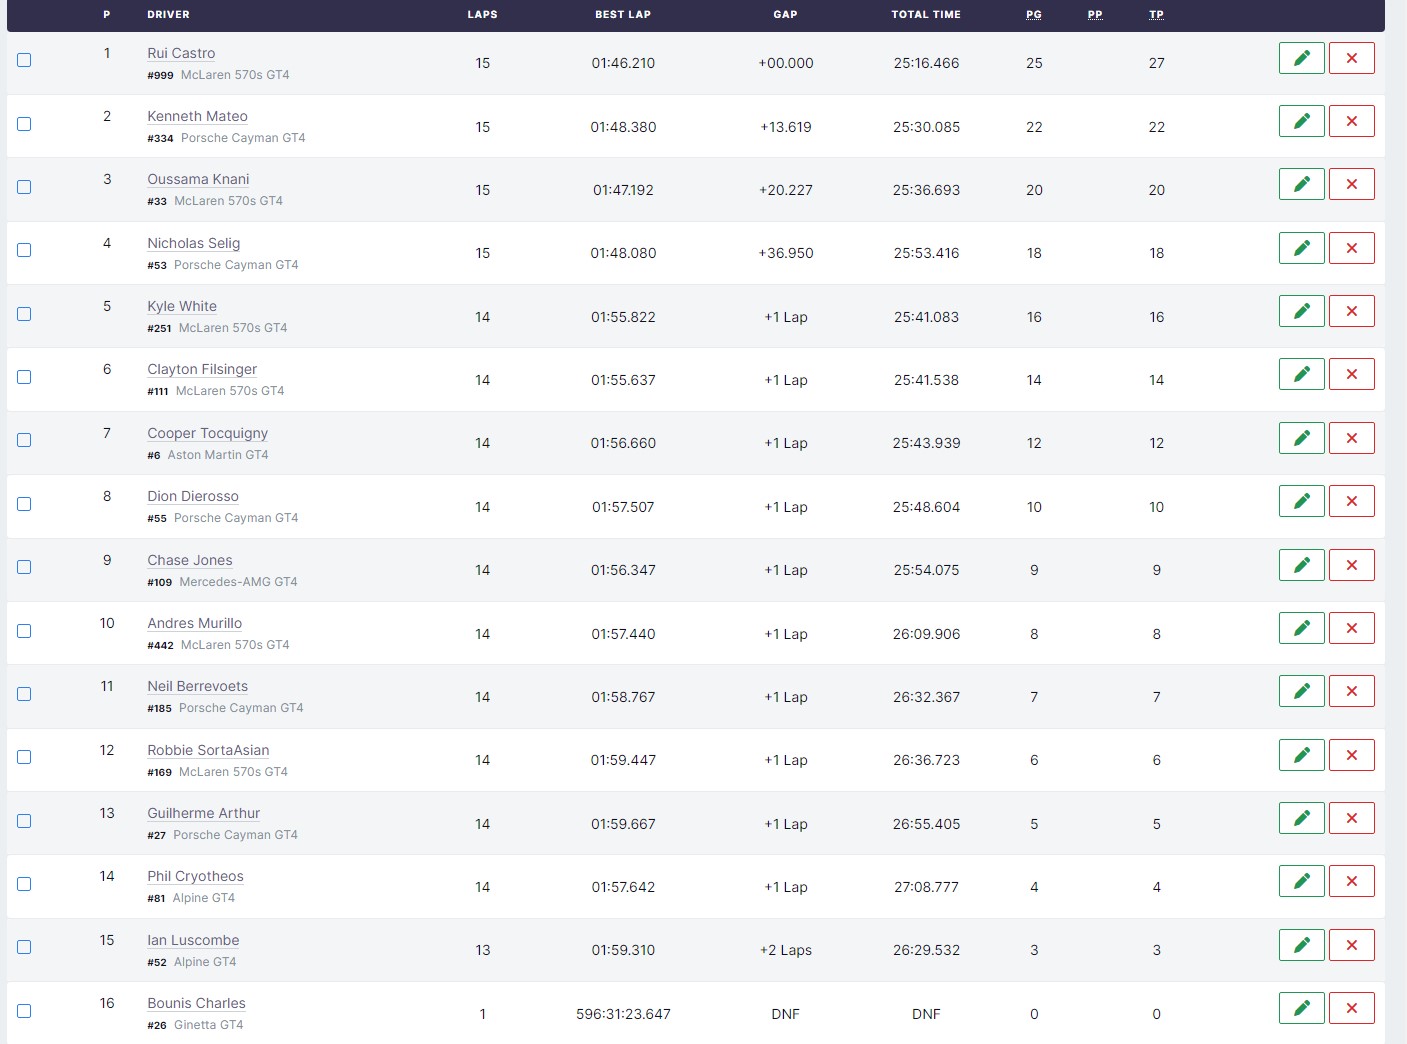The width and height of the screenshot is (1407, 1044).
Task: Delete Neil Berrevoets's result row
Action: (1351, 691)
